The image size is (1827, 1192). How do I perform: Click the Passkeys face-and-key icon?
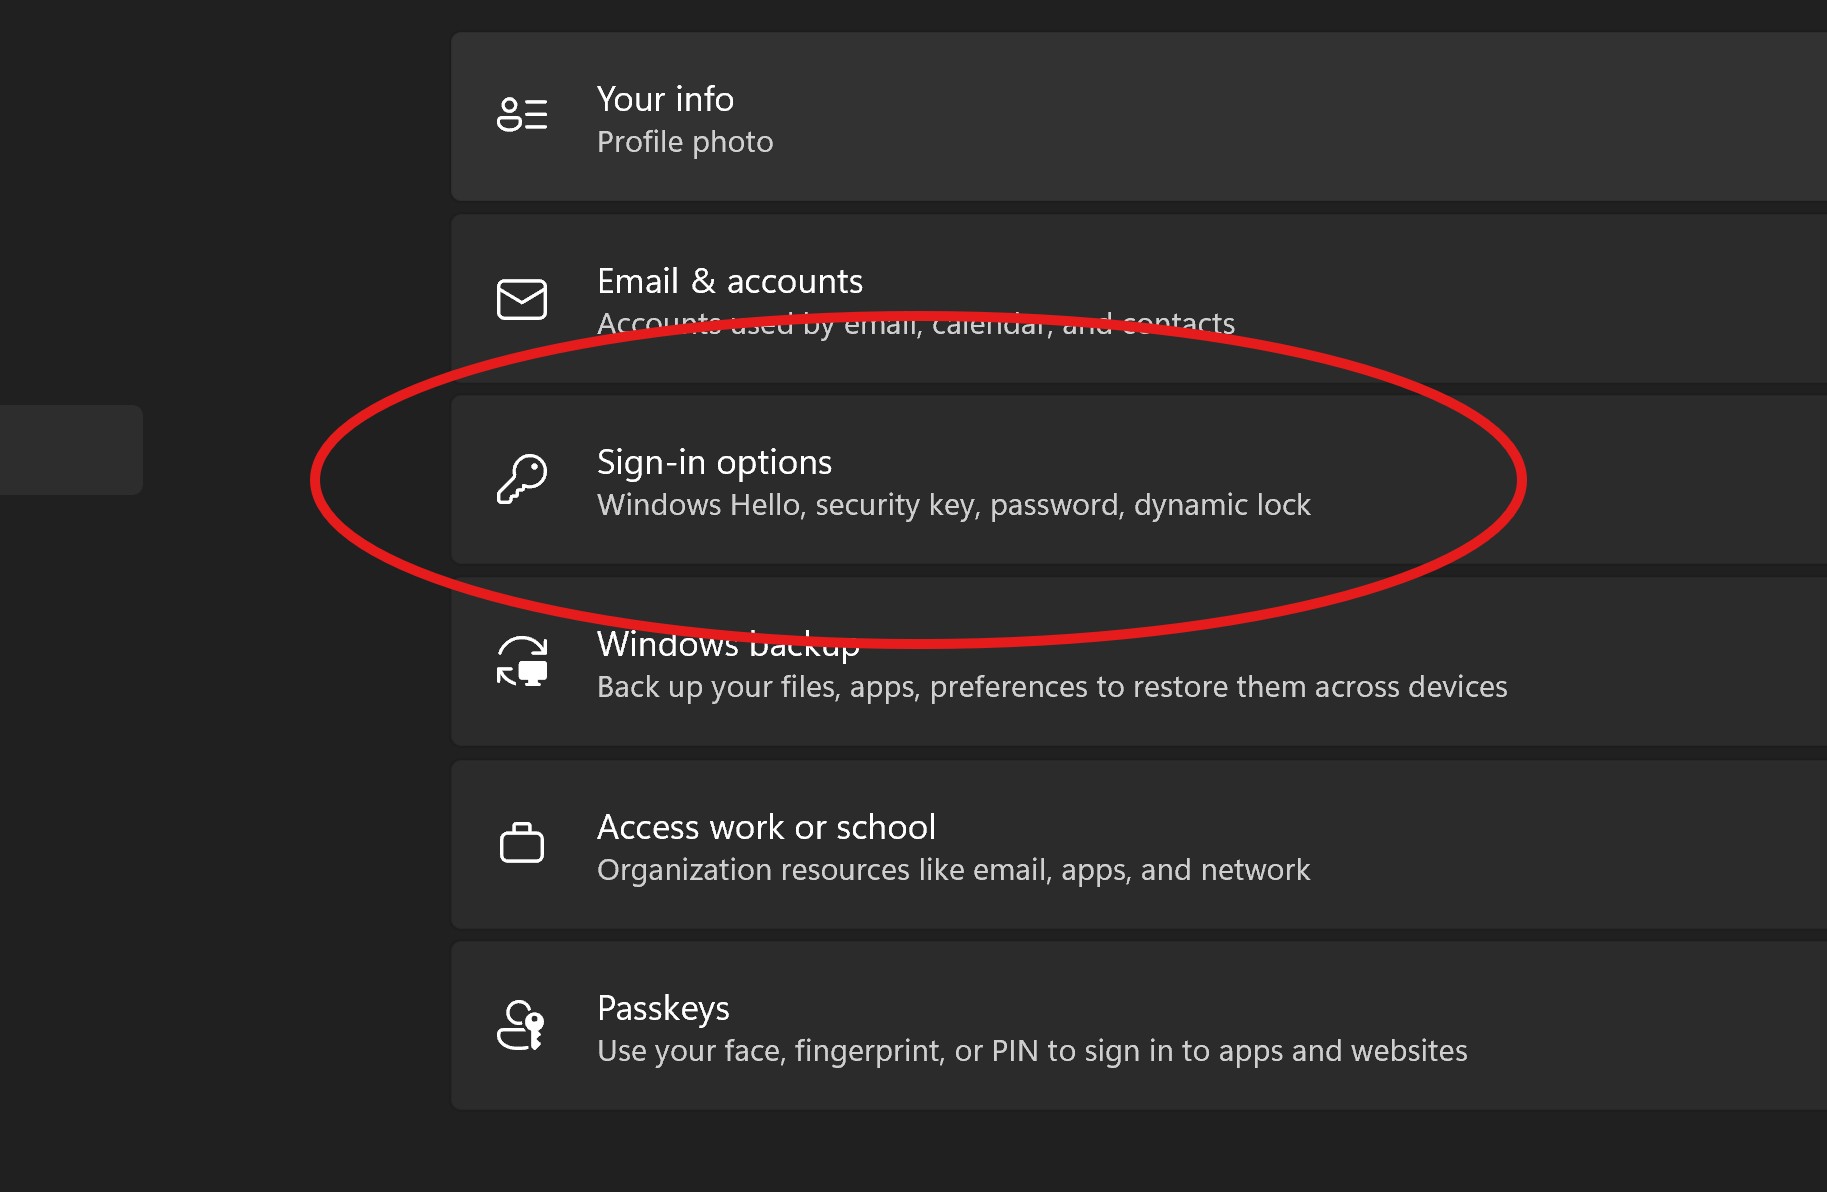(x=522, y=1025)
